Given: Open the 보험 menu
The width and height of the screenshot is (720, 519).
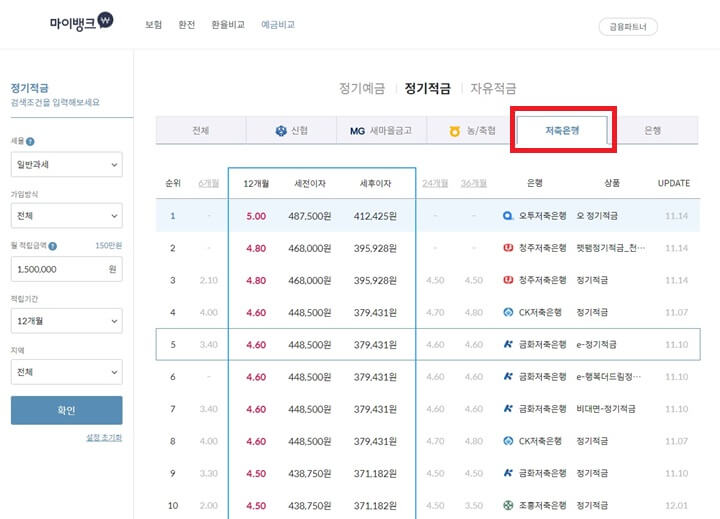Looking at the screenshot, I should 153,25.
